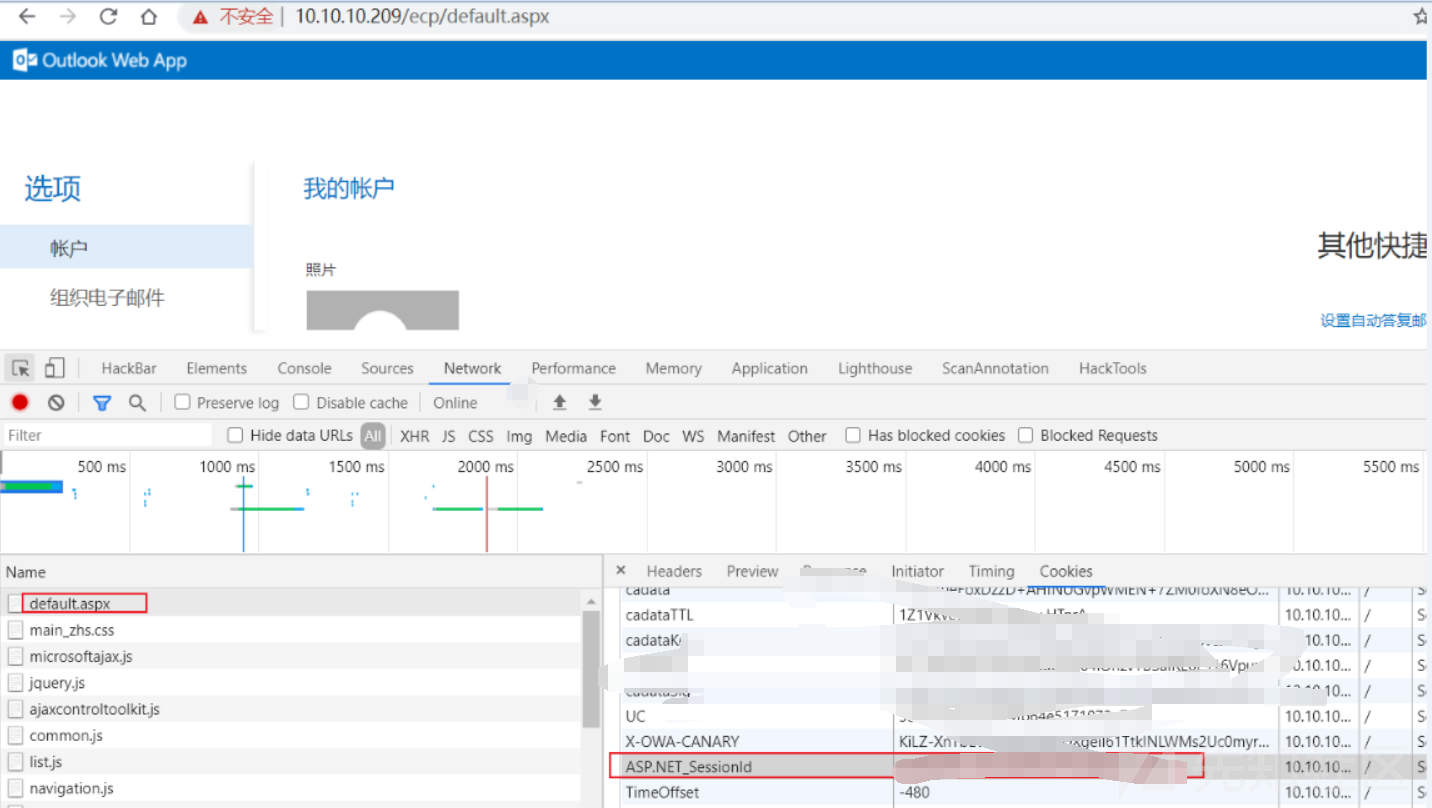Filter requests by CSS type

click(481, 436)
